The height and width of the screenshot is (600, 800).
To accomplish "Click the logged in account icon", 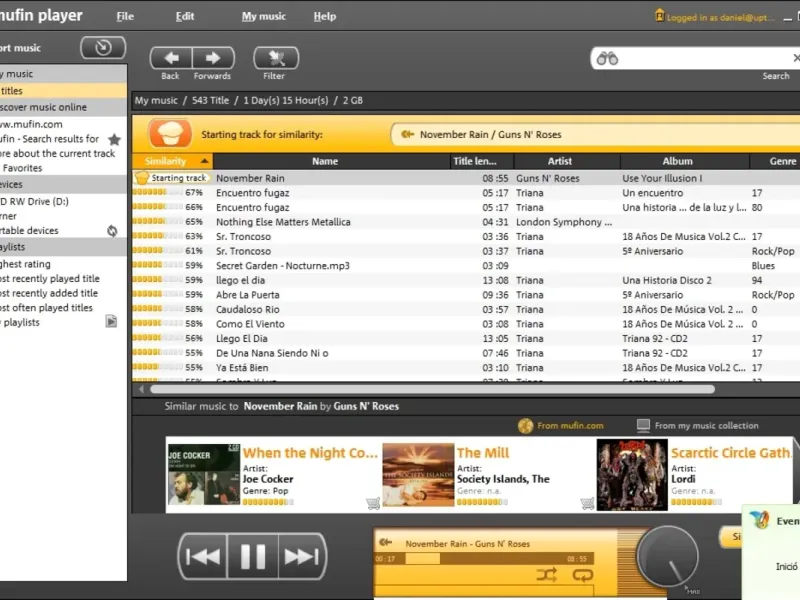I will coord(659,16).
